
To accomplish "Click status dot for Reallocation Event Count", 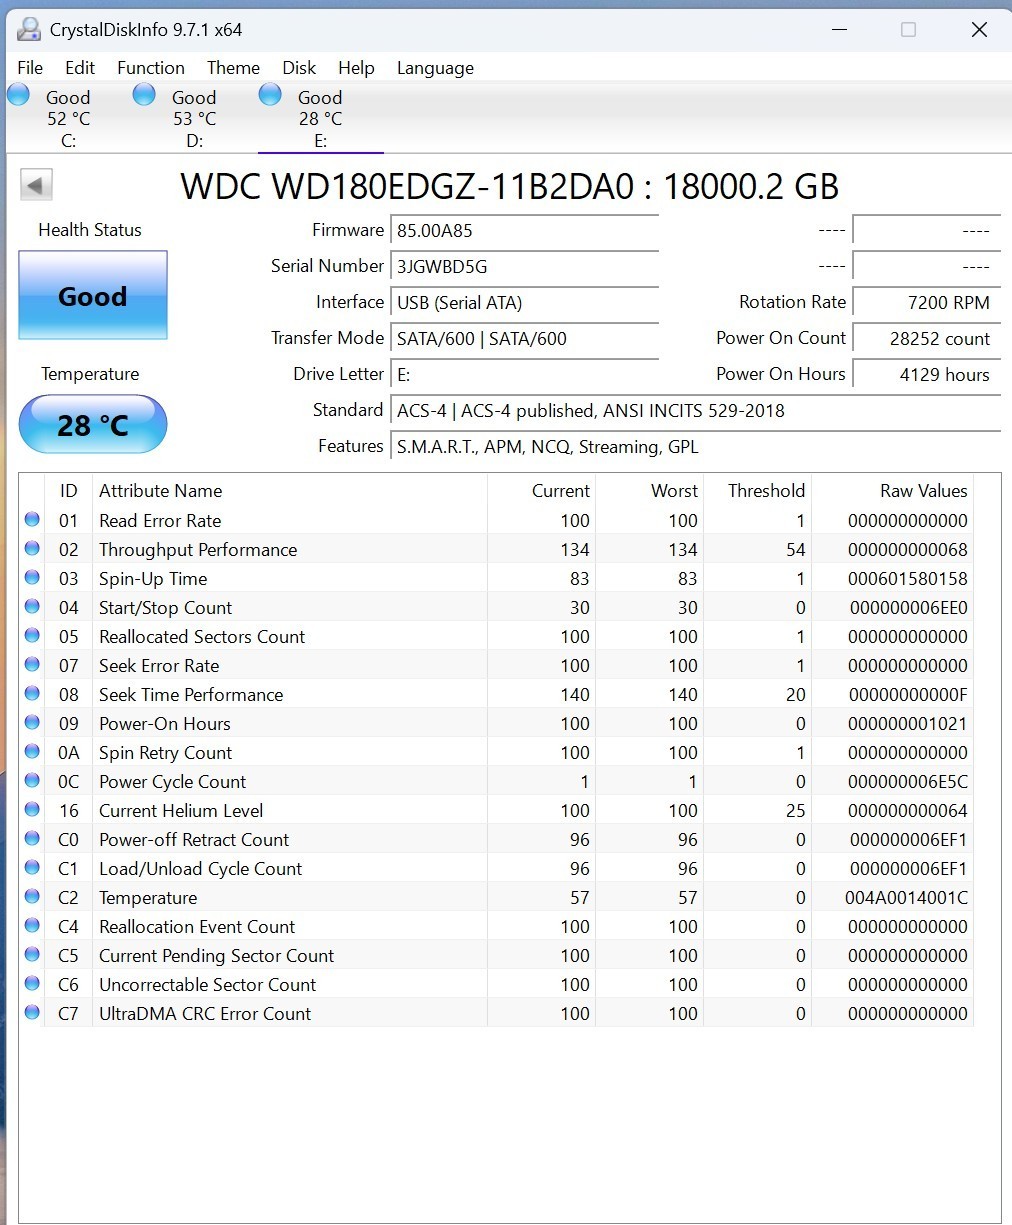I will point(32,926).
